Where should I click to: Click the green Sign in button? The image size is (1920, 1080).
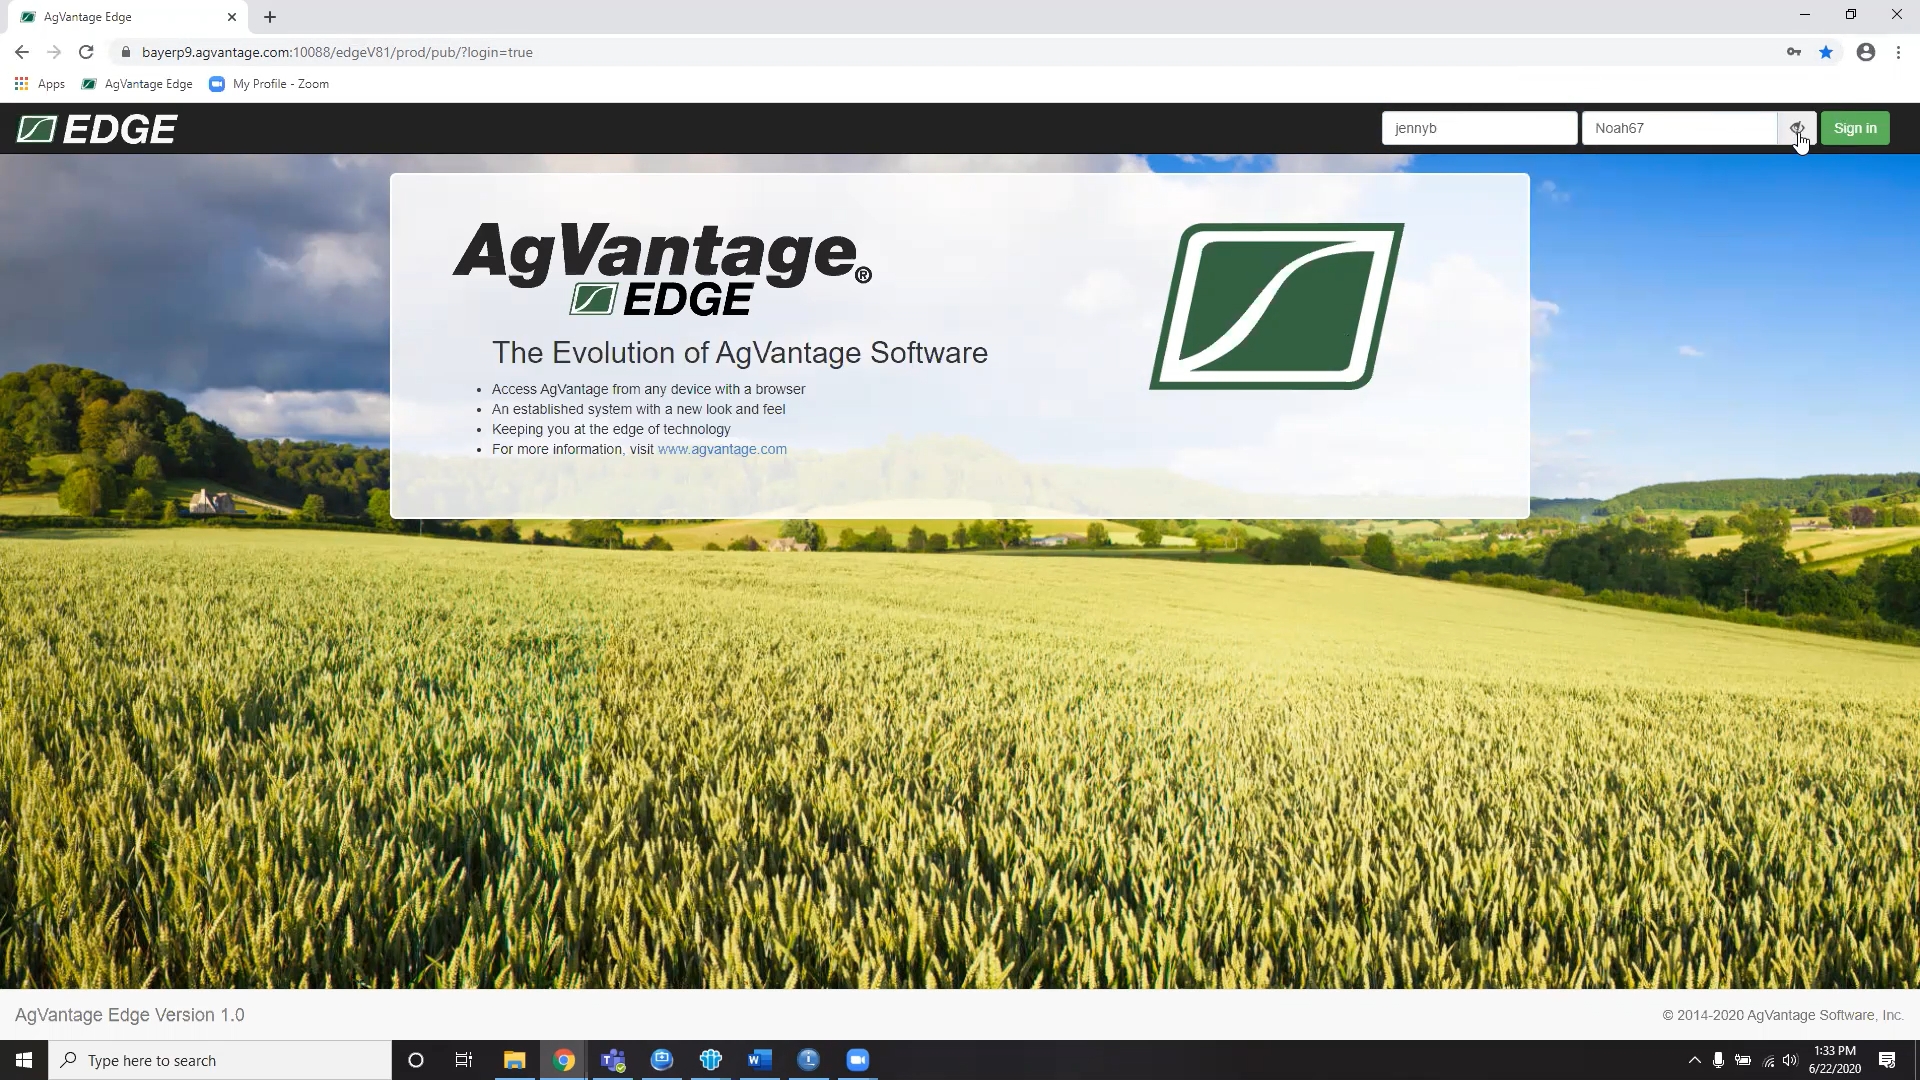pyautogui.click(x=1855, y=128)
